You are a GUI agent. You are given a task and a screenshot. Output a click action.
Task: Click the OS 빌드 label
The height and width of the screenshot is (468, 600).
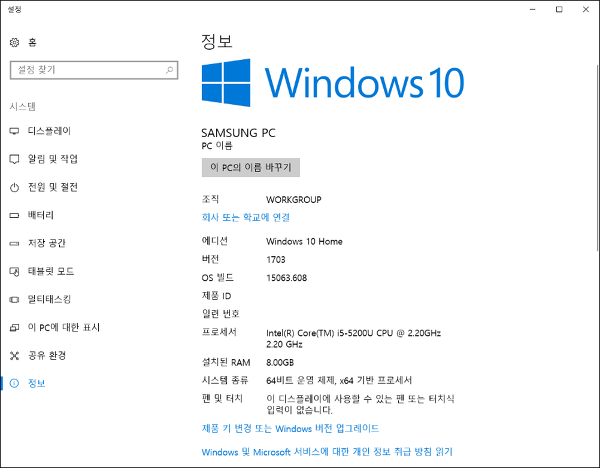(x=217, y=277)
